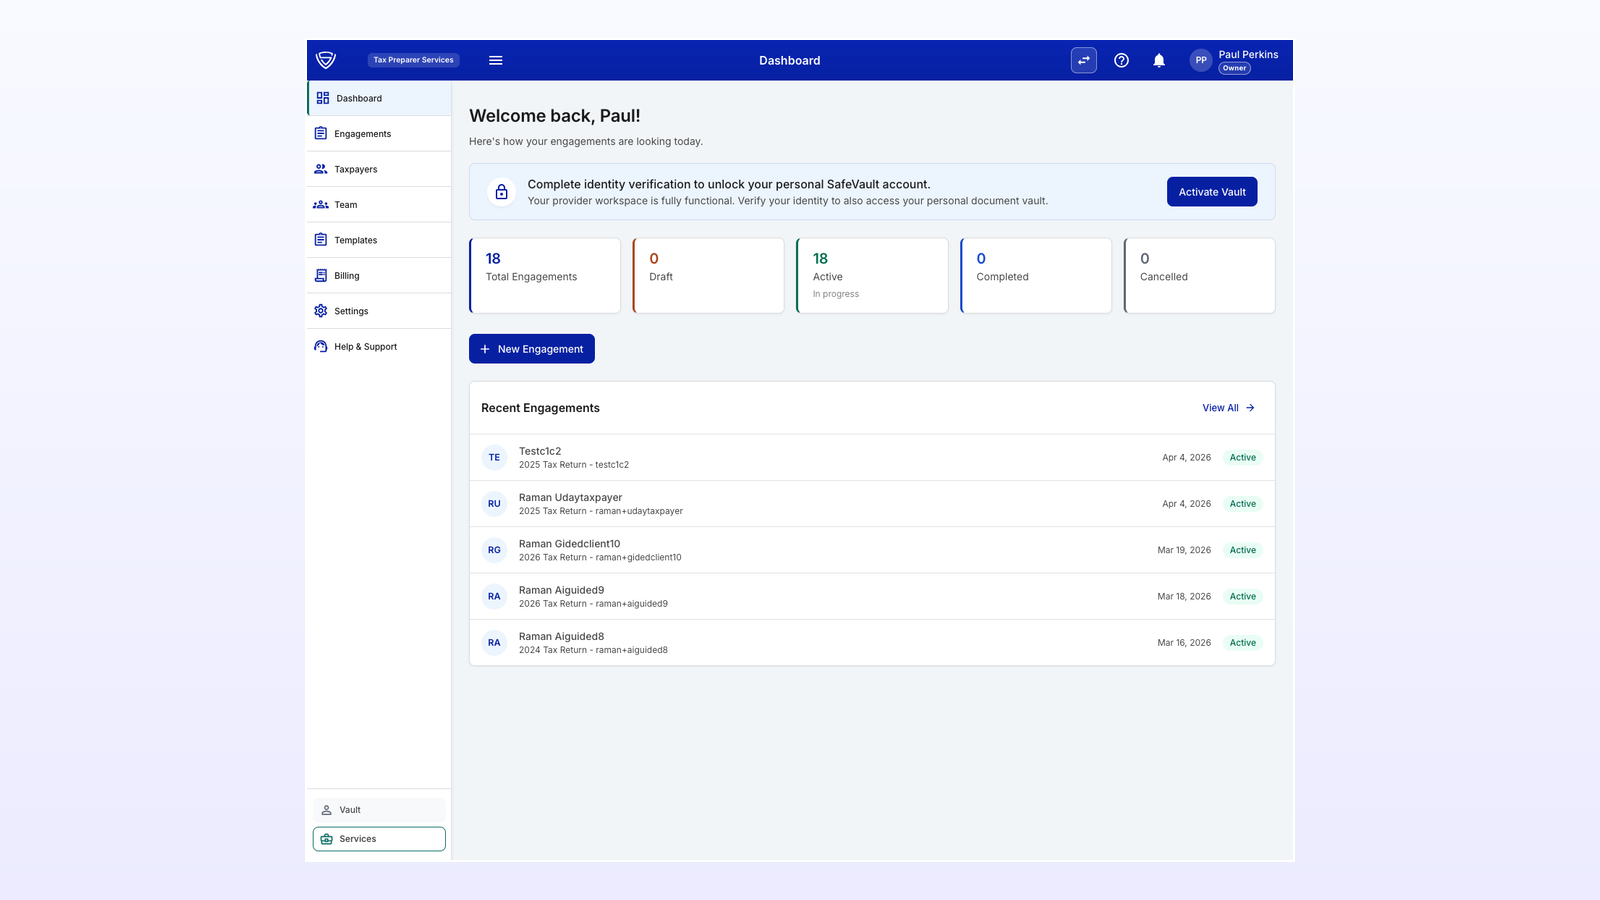Viewport: 1600px width, 900px height.
Task: Click the Dashboard grid icon in sidebar
Action: point(323,98)
